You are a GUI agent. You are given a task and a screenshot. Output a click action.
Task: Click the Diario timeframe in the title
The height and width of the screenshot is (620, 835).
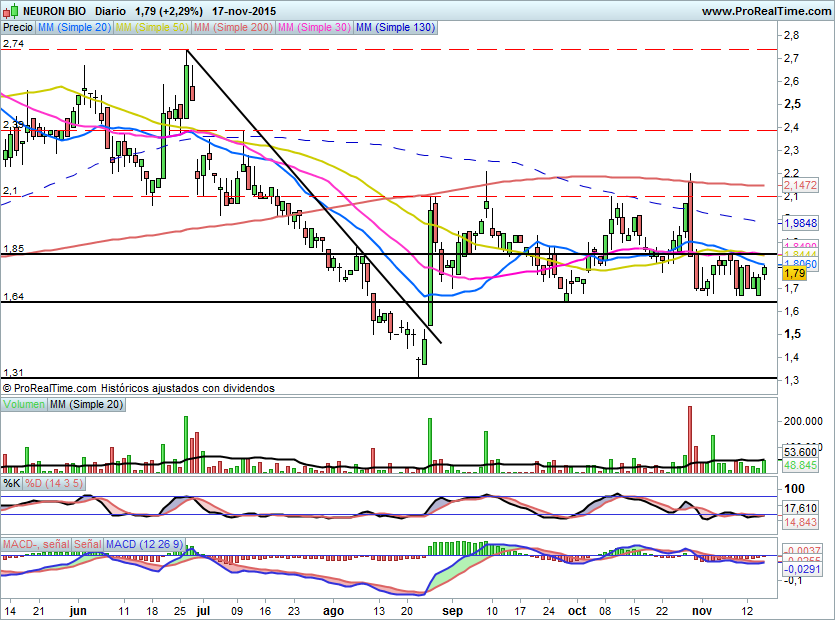tap(111, 11)
